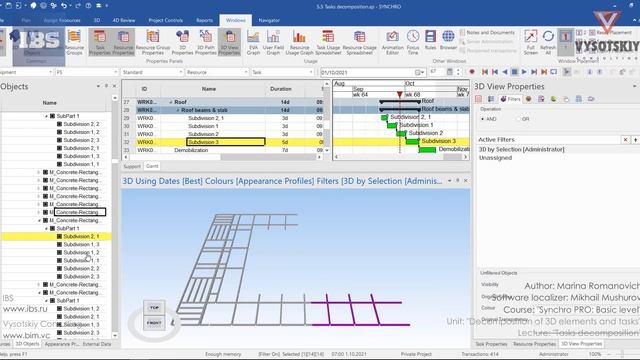Select '3D by Selection [Administrator]' filter
The height and width of the screenshot is (360, 640).
[x=522, y=149]
